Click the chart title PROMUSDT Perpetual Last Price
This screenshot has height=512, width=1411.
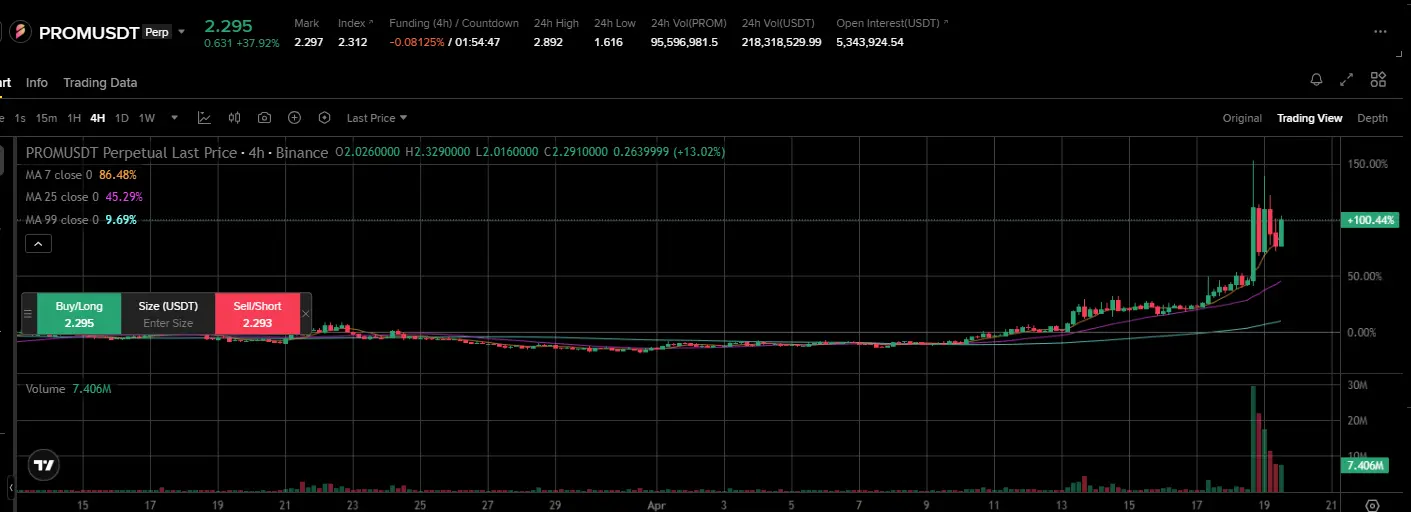point(130,152)
